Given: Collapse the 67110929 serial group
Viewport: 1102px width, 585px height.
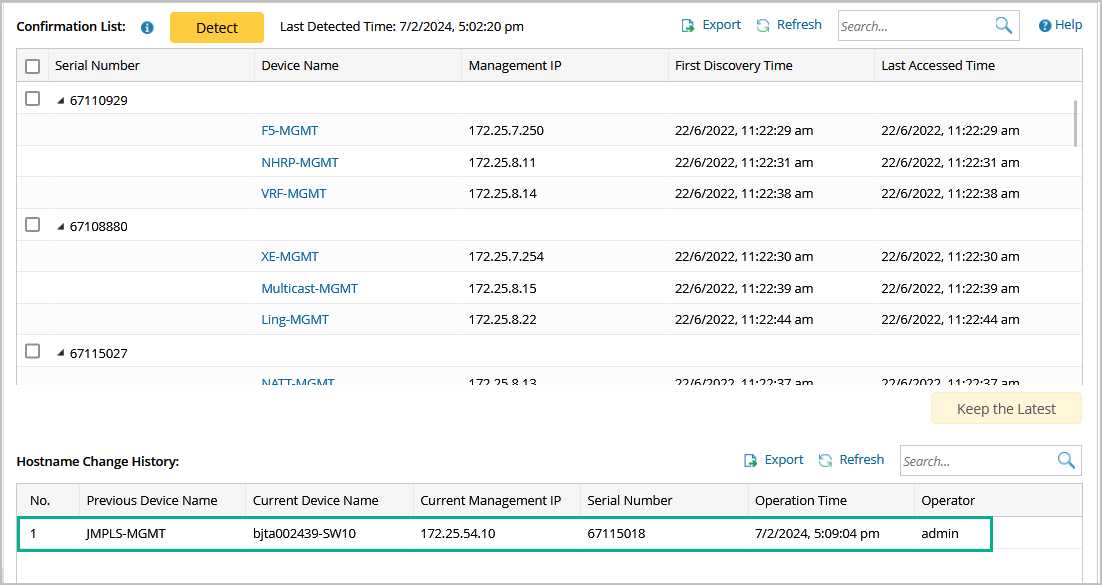Looking at the screenshot, I should [60, 100].
